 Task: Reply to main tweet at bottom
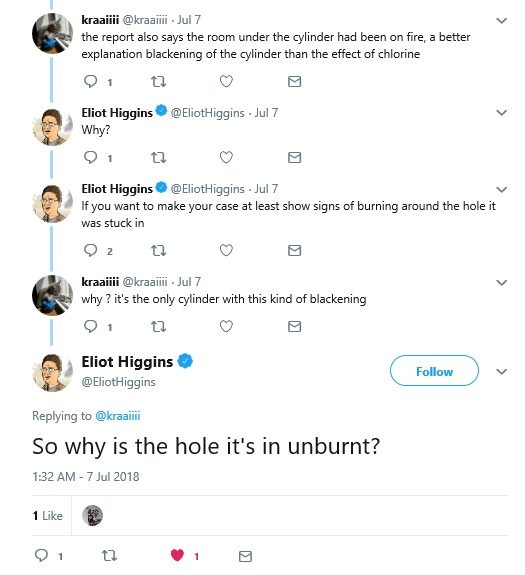pos(41,556)
